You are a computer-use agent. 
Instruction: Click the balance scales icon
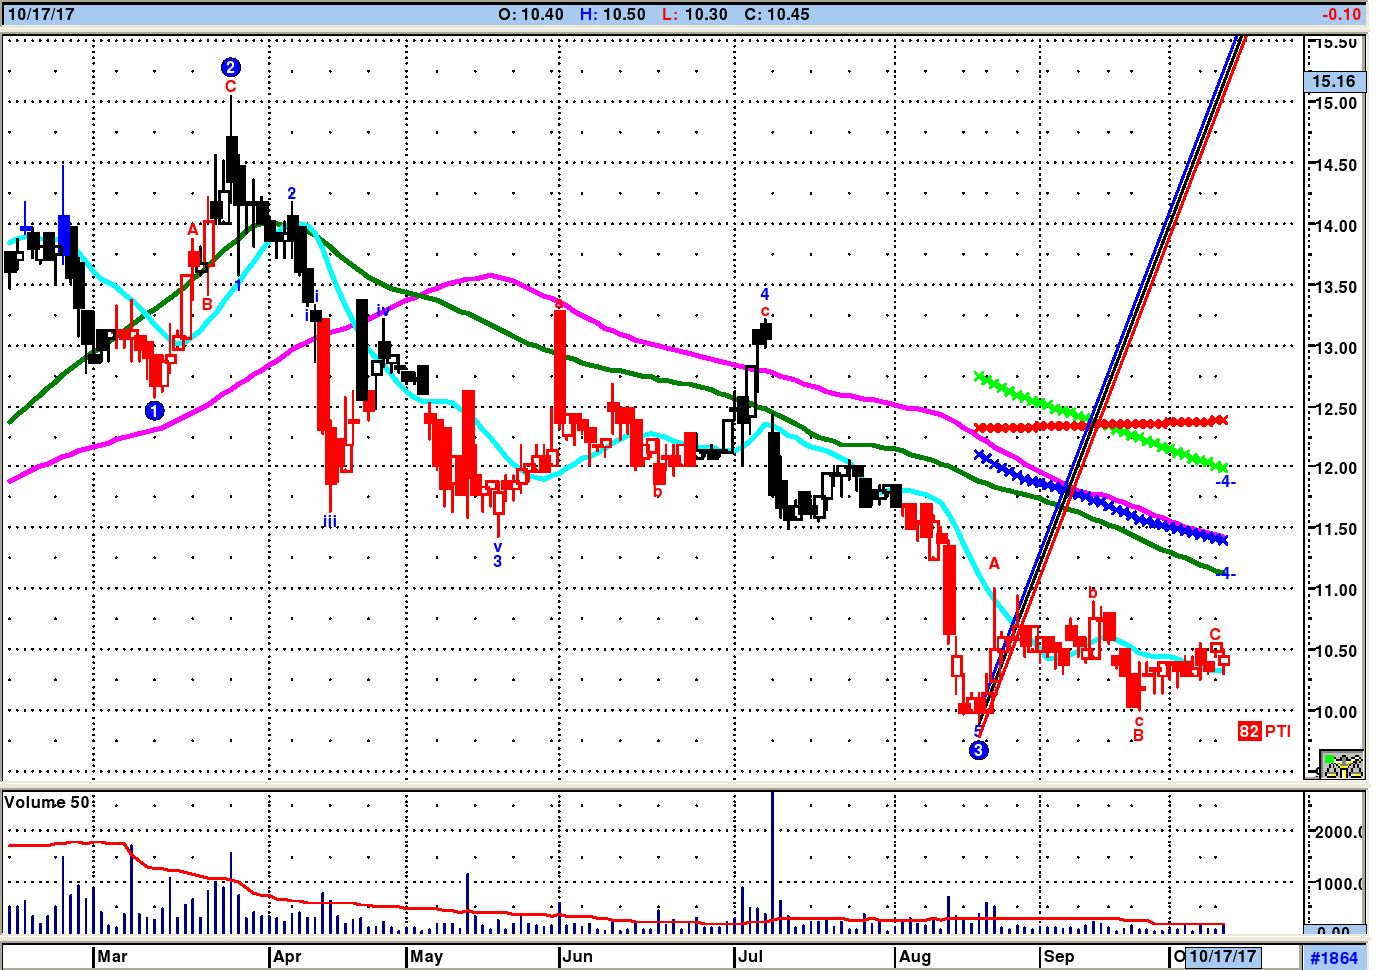click(x=1342, y=765)
